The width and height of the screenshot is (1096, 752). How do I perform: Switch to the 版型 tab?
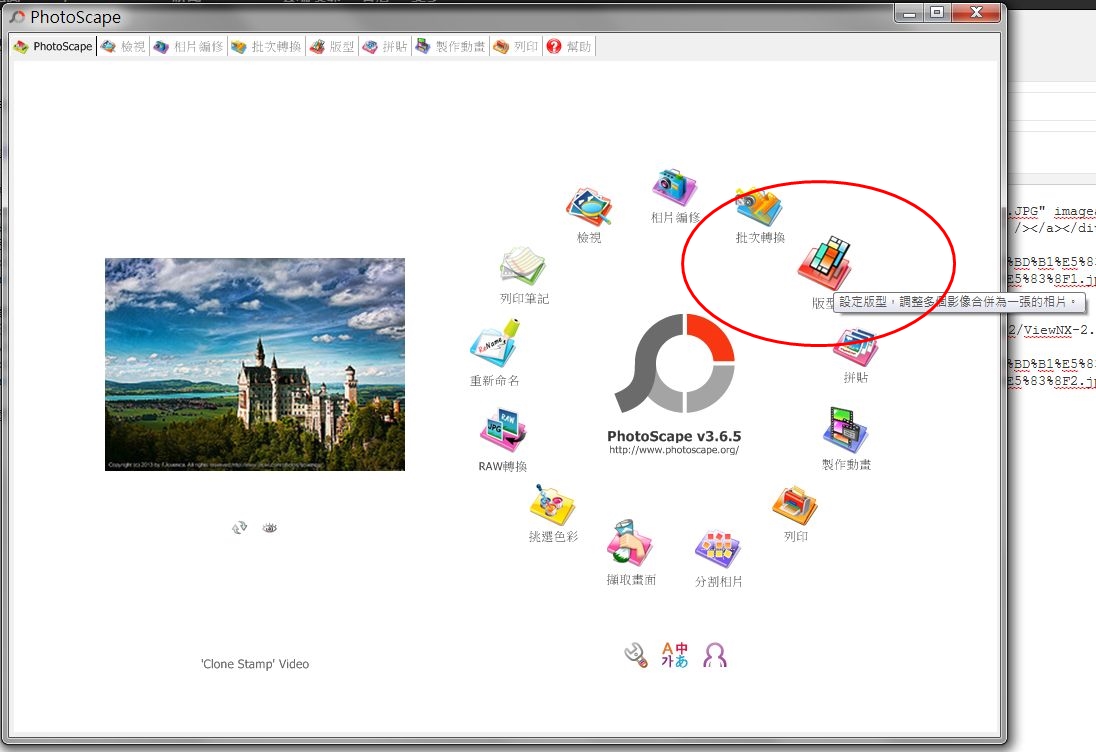pos(333,46)
